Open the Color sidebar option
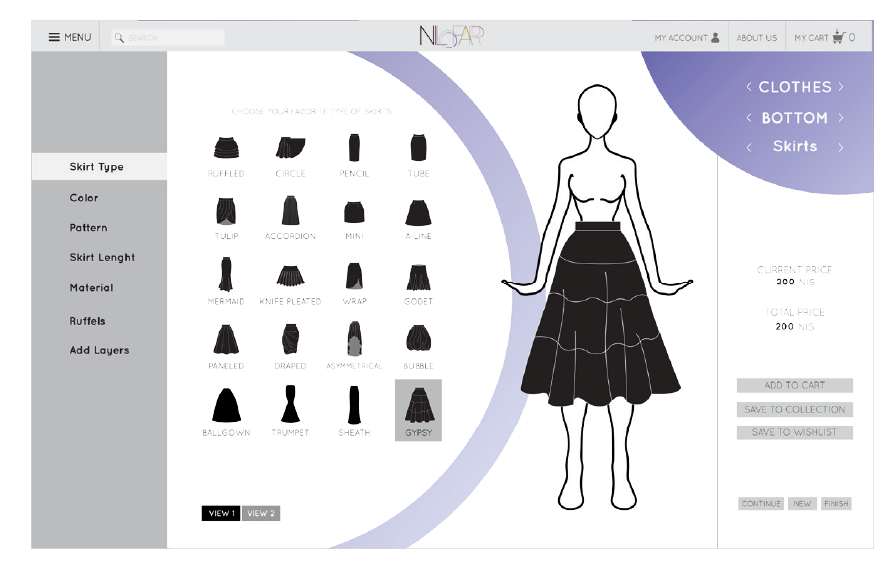The height and width of the screenshot is (570, 894). (84, 198)
